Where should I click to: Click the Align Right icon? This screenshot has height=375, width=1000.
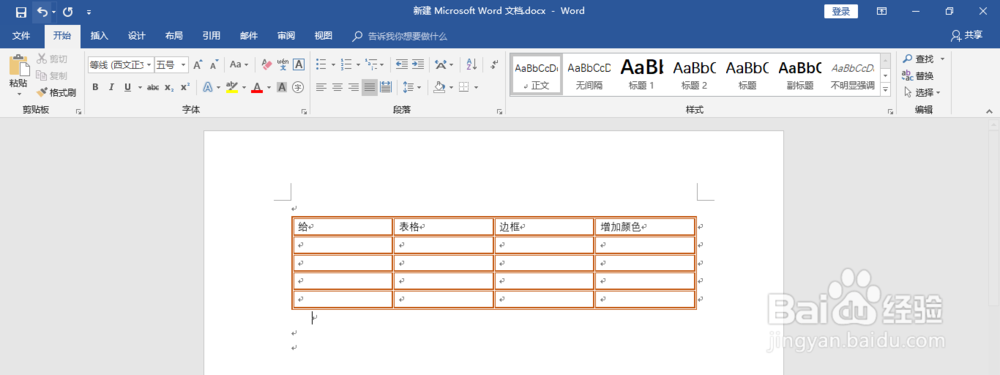pyautogui.click(x=353, y=87)
